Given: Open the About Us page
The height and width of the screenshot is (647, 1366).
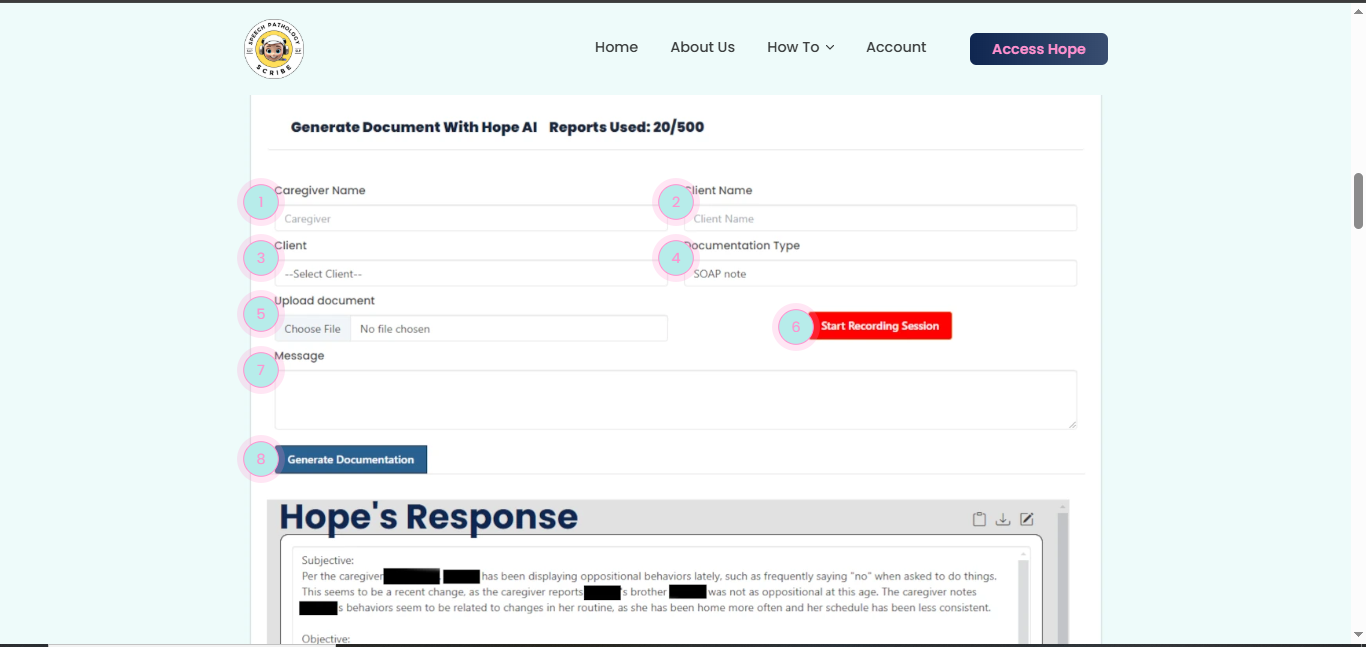Looking at the screenshot, I should [x=702, y=47].
